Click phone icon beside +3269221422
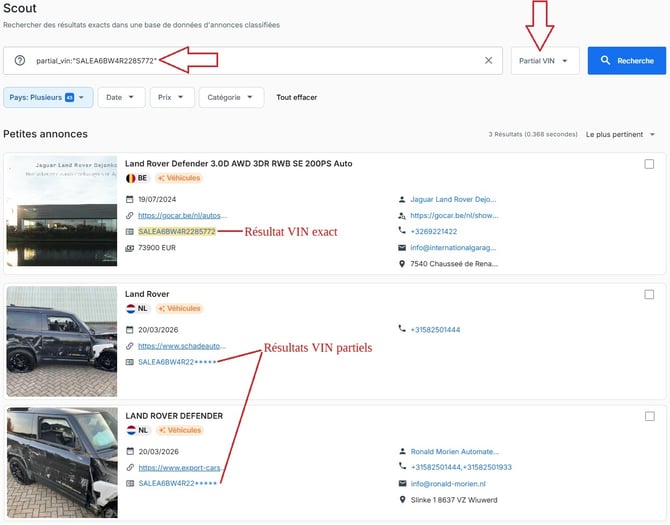 click(x=402, y=231)
